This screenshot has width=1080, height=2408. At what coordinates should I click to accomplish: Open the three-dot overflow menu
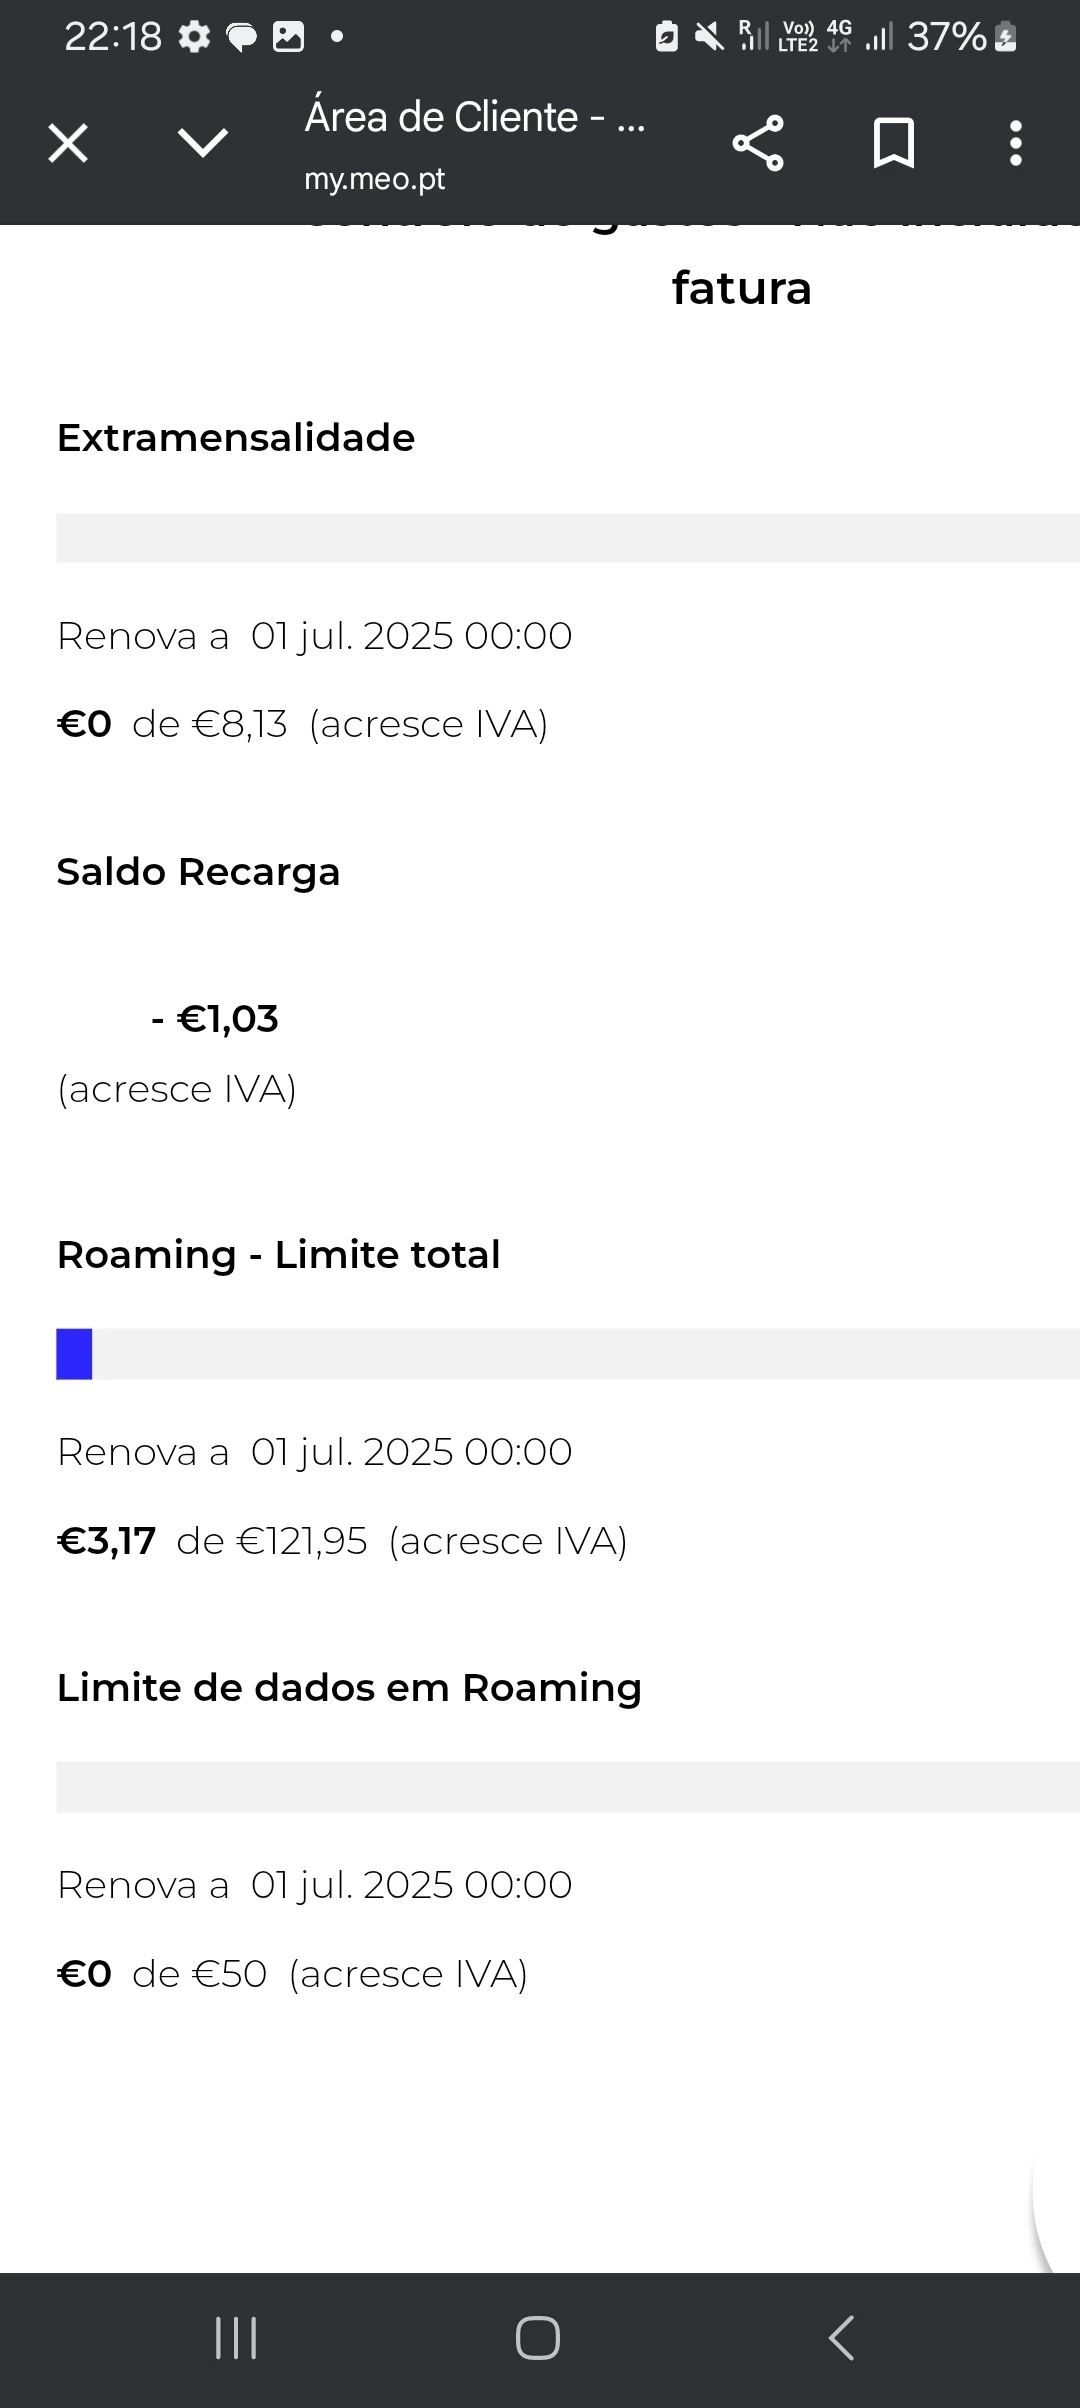(1016, 143)
